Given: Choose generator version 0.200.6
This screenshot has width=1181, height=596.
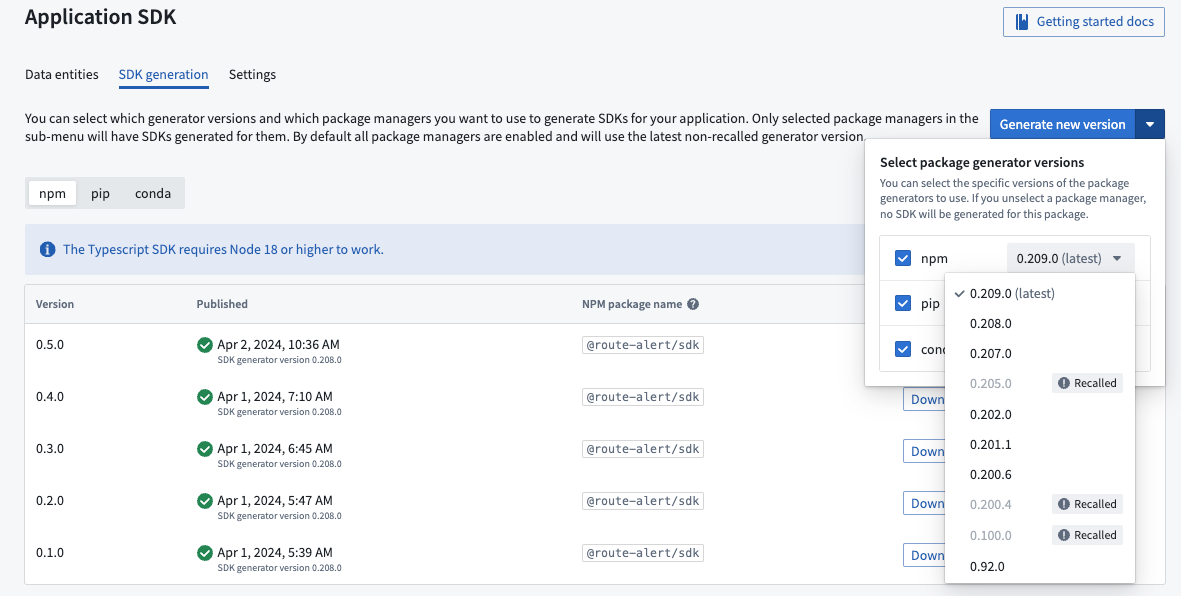Looking at the screenshot, I should 1039,475.
